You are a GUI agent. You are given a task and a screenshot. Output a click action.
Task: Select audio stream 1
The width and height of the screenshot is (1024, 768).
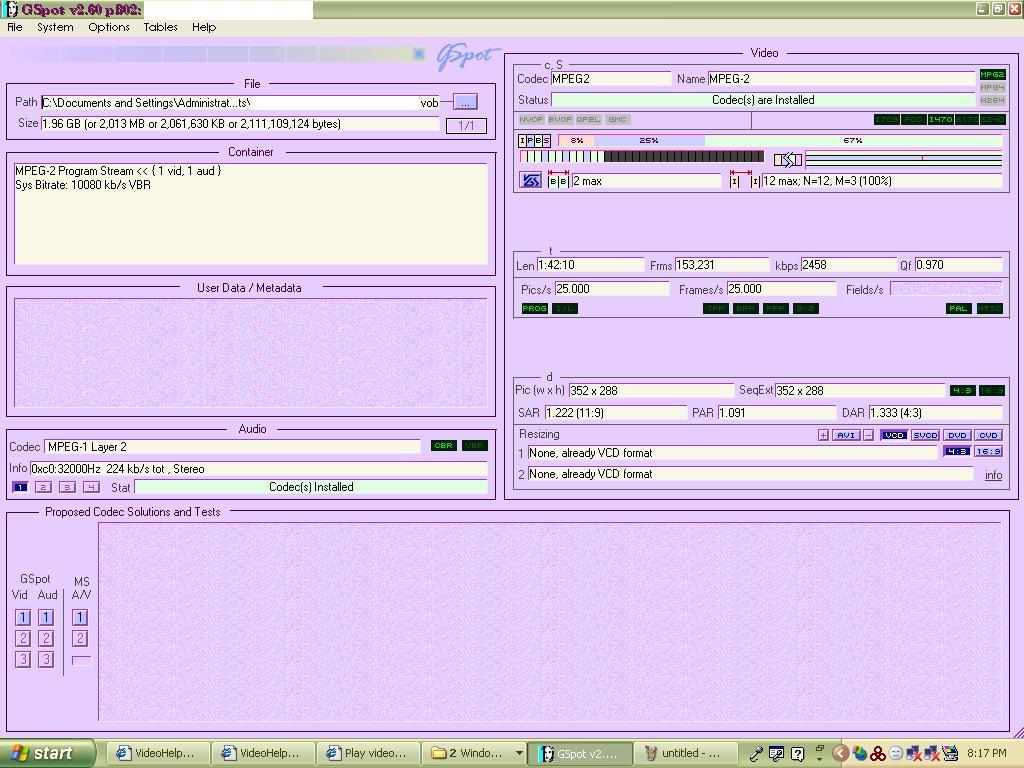point(20,487)
